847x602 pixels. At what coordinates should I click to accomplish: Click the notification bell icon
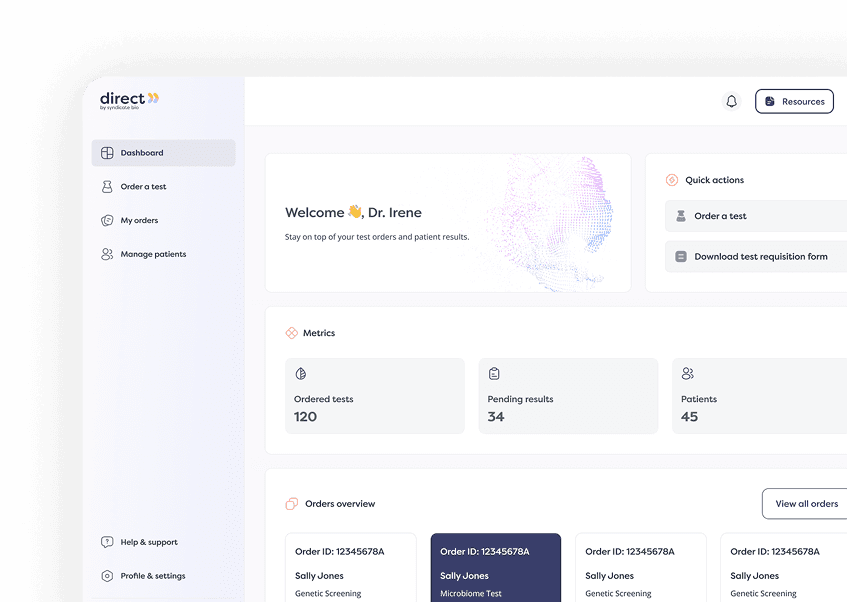(x=731, y=101)
